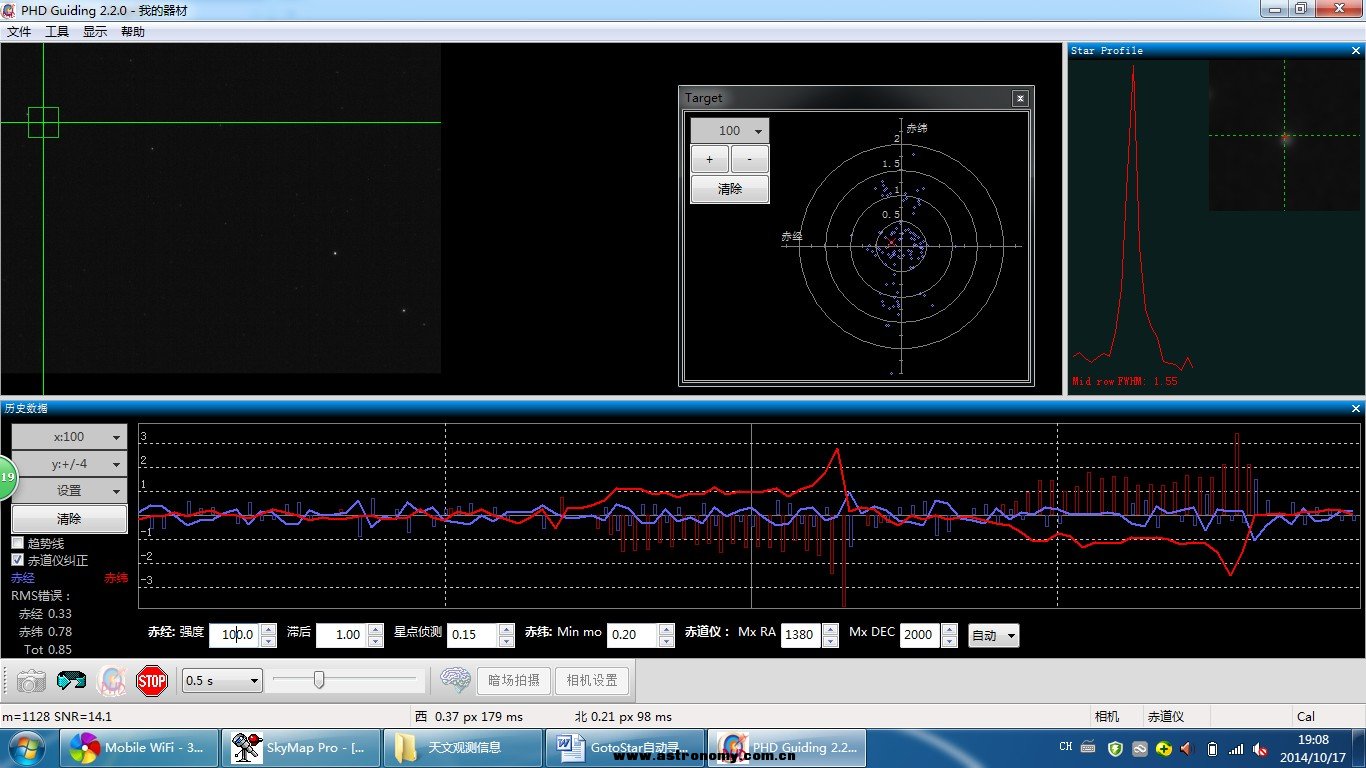The width and height of the screenshot is (1366, 768).
Task: Click the CH input language indicator
Action: (x=1066, y=747)
